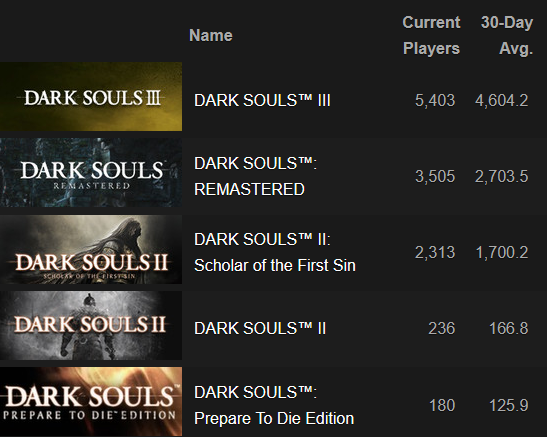
Task: Open DARK SOULS™: Prepare To Die Edition link
Action: 274,405
